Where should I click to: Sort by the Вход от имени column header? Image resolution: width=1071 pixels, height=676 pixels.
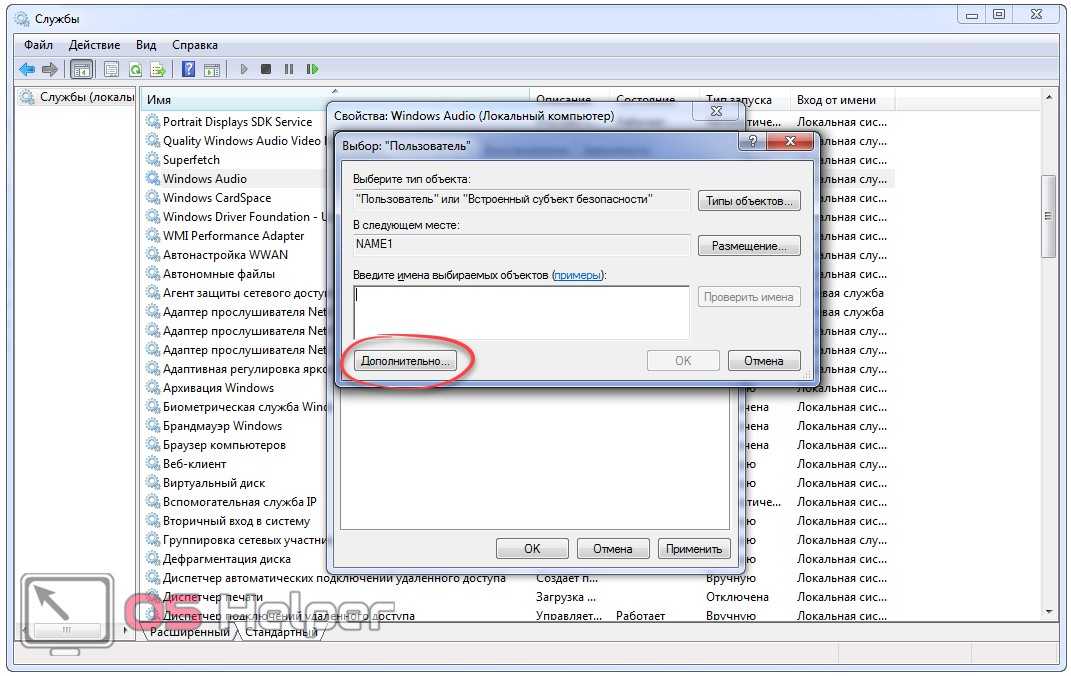(842, 100)
